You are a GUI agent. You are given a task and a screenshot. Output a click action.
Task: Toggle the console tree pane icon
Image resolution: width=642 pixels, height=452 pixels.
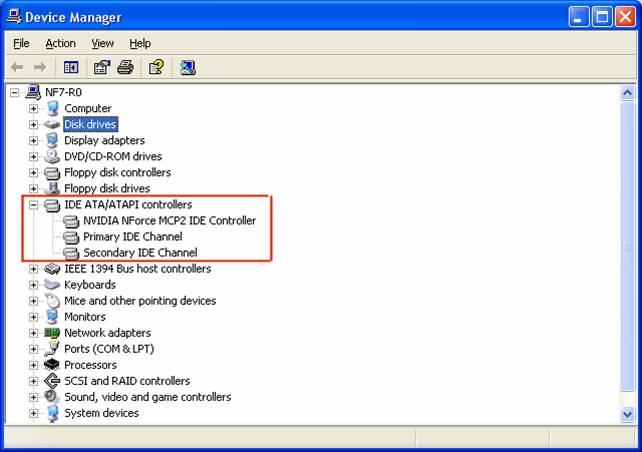[71, 67]
